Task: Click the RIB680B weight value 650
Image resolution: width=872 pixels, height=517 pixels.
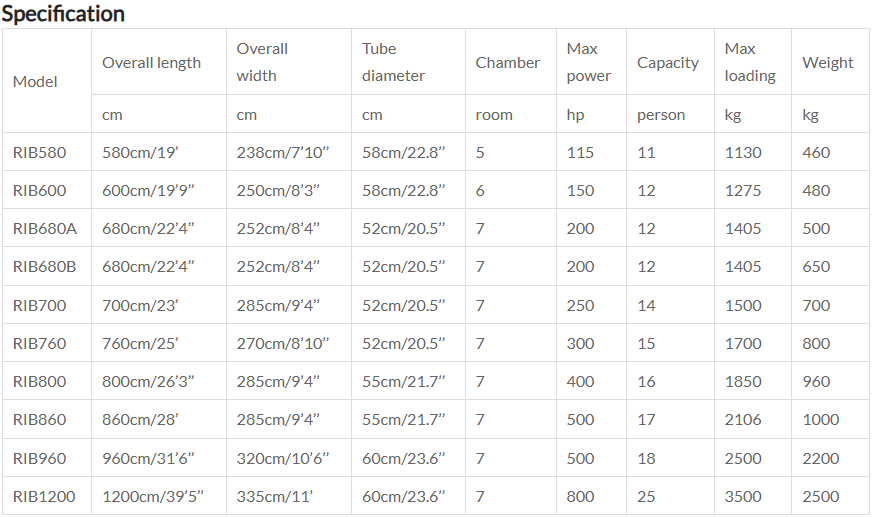Action: (816, 266)
